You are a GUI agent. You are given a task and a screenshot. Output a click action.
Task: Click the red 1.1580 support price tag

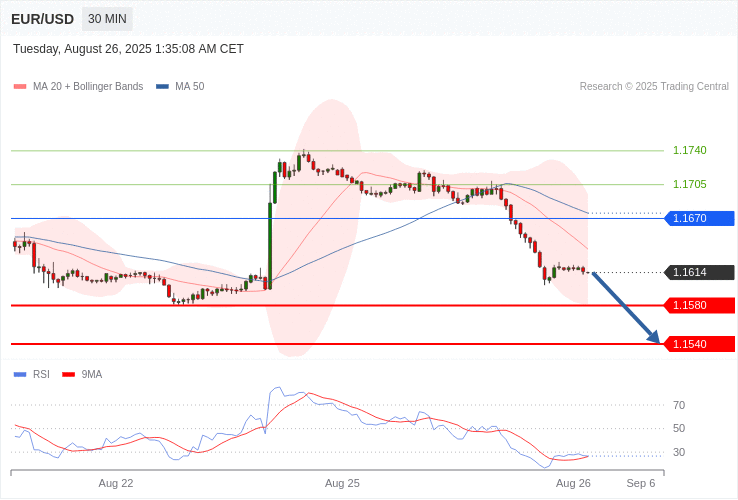[x=699, y=305]
